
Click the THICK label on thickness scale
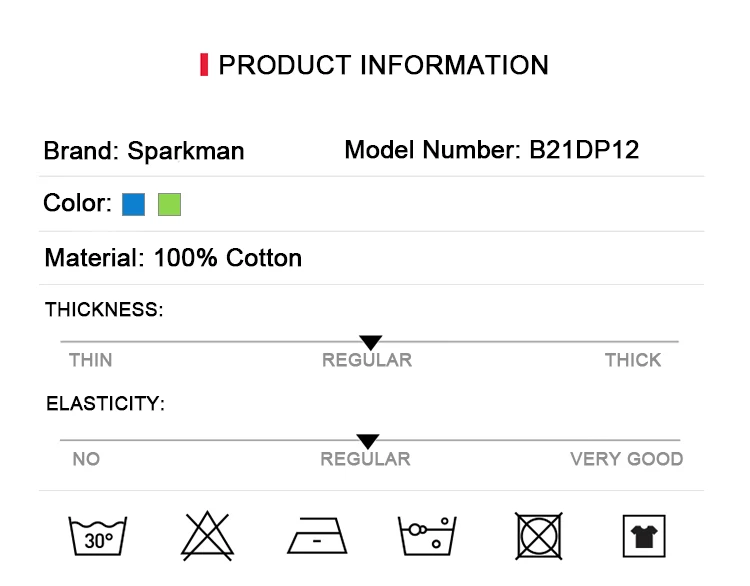[633, 360]
